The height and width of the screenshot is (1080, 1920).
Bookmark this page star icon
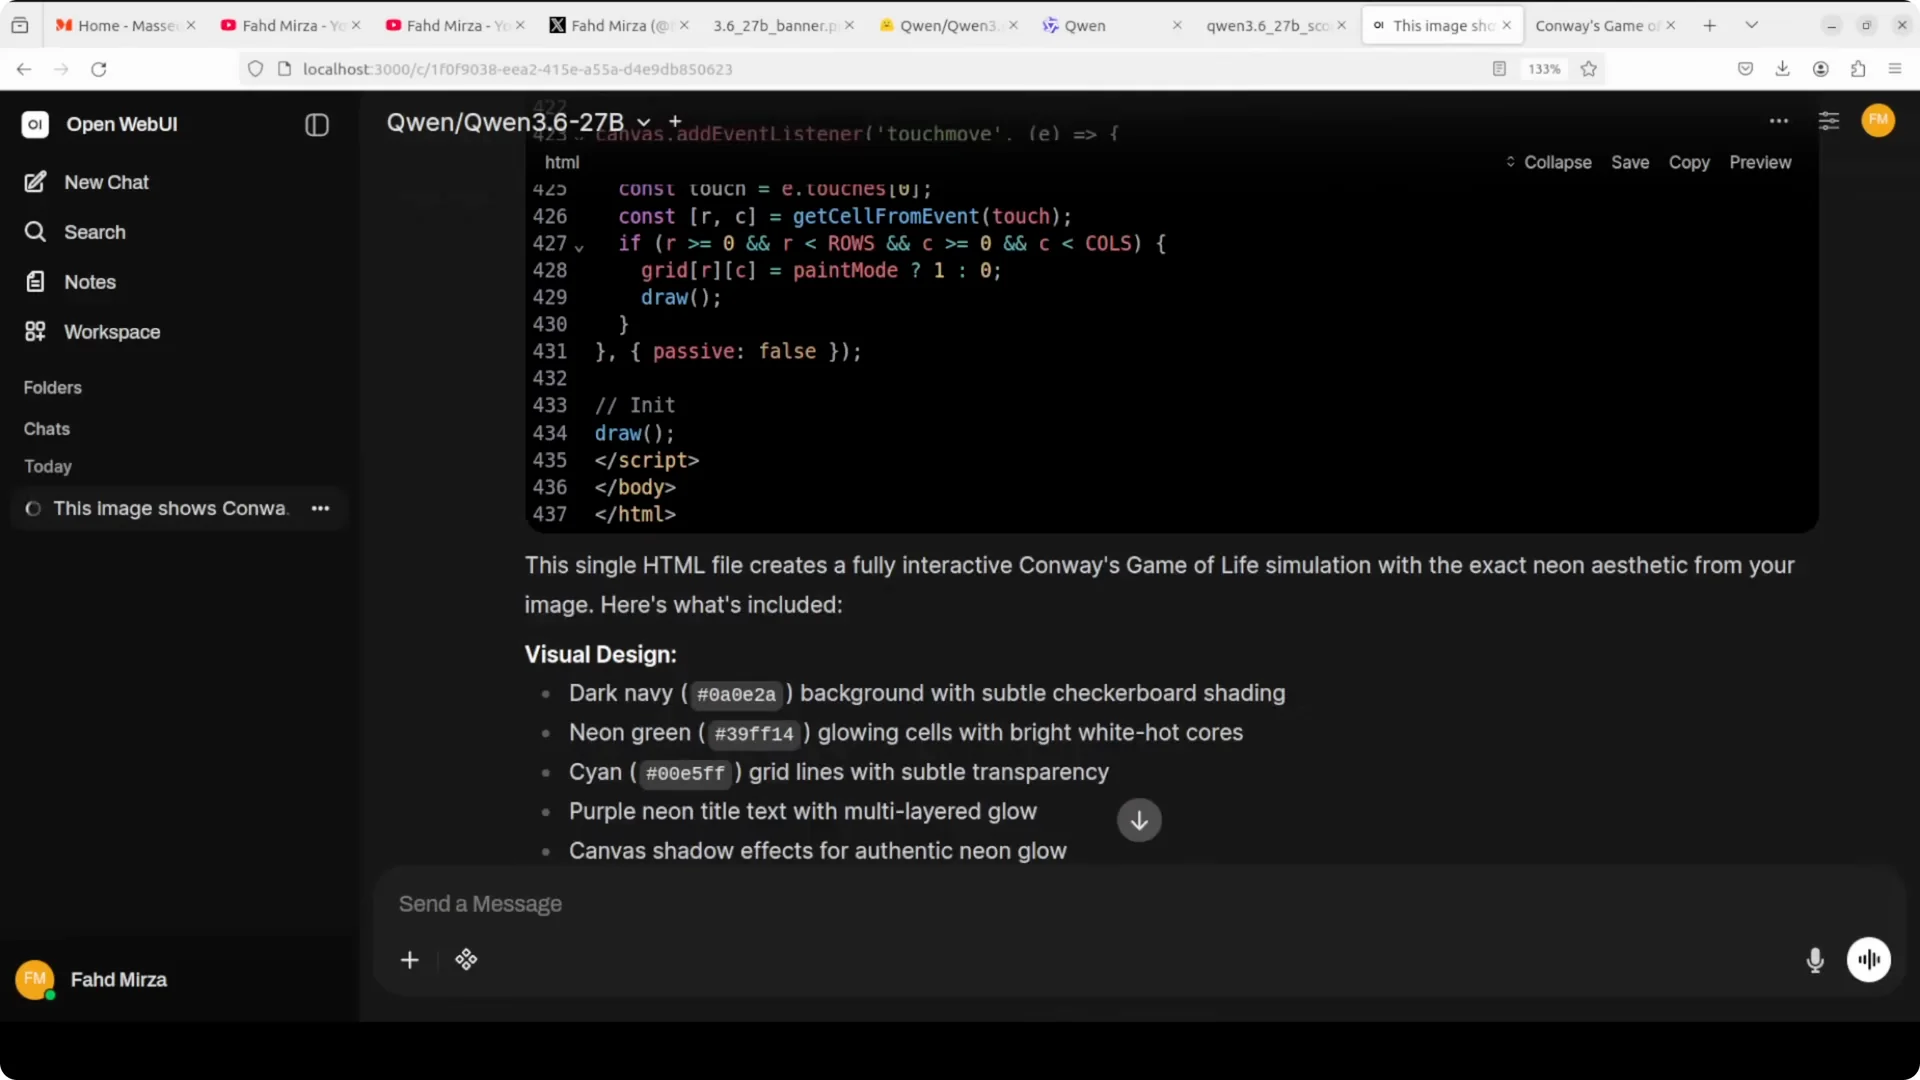(1589, 69)
